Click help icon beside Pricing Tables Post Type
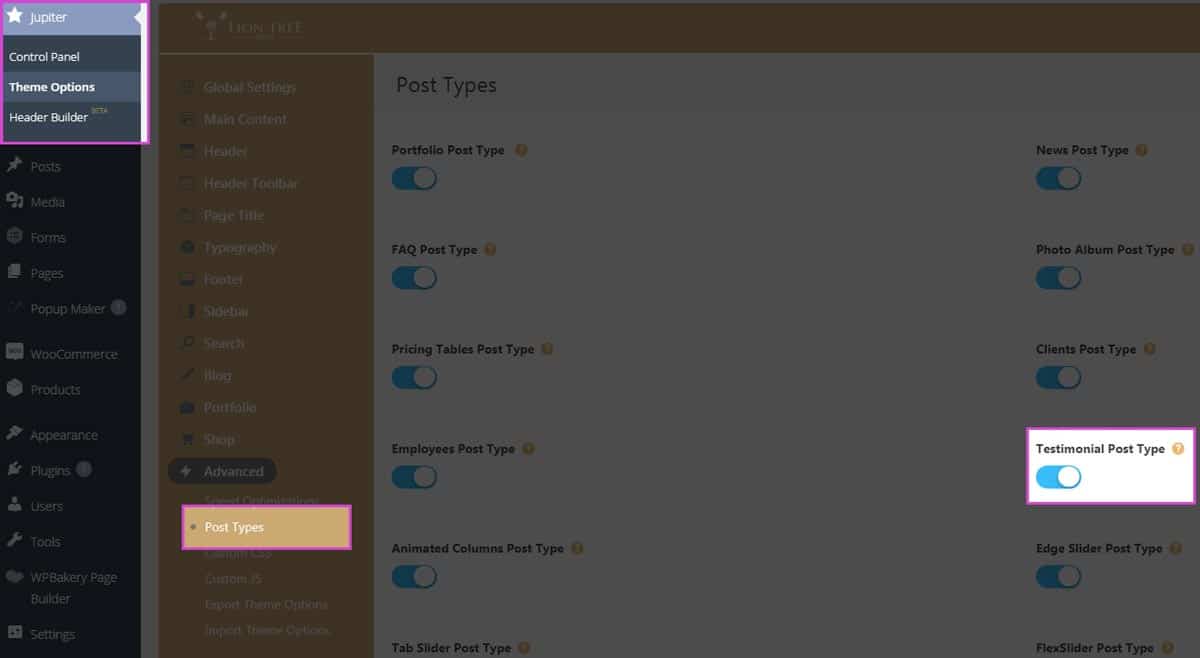Viewport: 1200px width, 658px height. (x=547, y=349)
